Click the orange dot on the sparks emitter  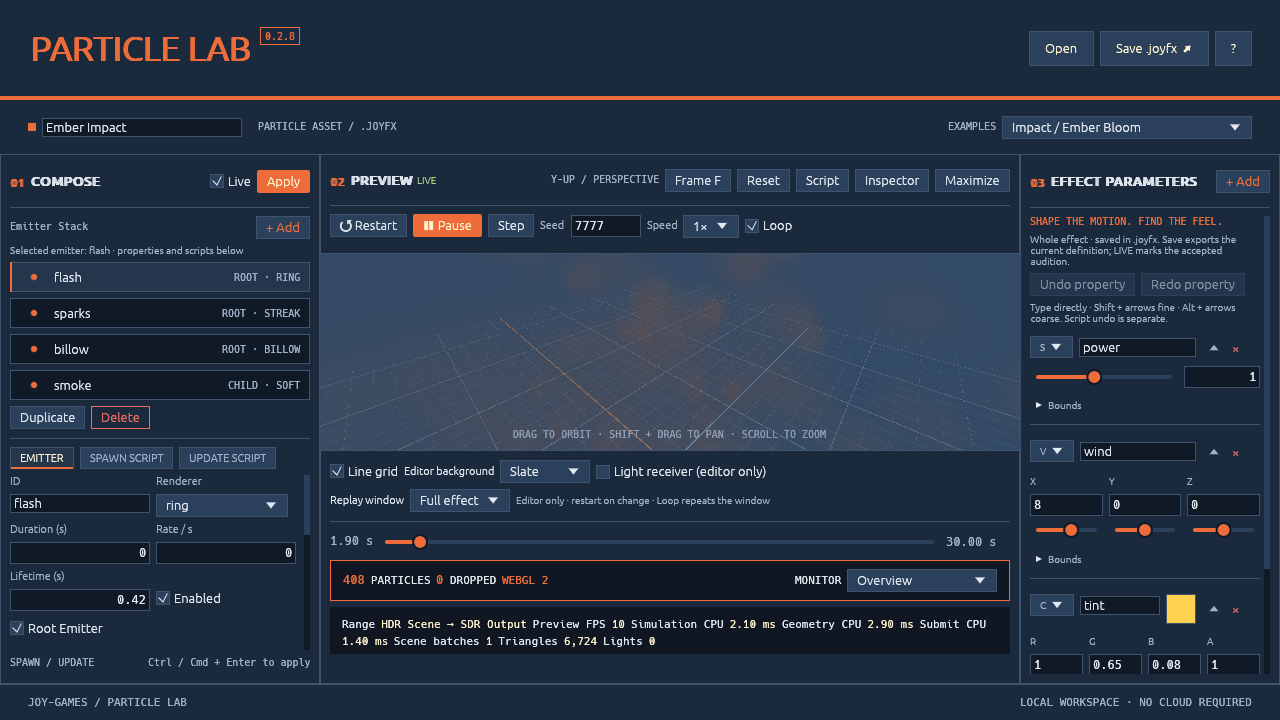coord(34,313)
